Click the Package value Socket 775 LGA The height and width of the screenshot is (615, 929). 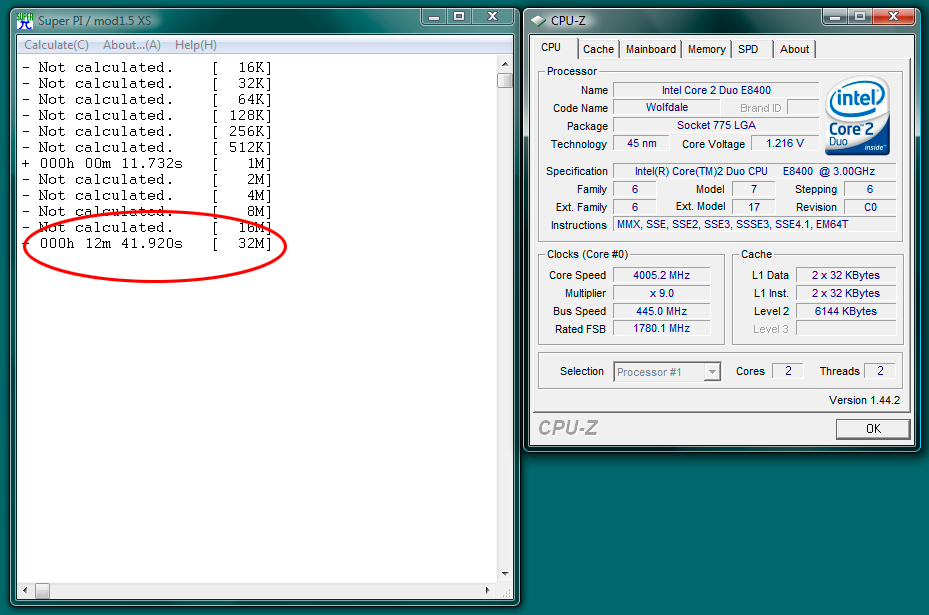(716, 125)
